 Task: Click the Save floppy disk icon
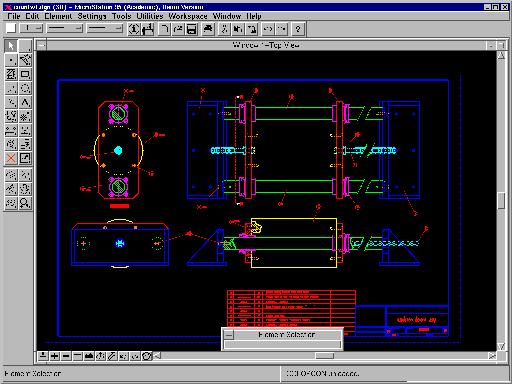point(192,29)
